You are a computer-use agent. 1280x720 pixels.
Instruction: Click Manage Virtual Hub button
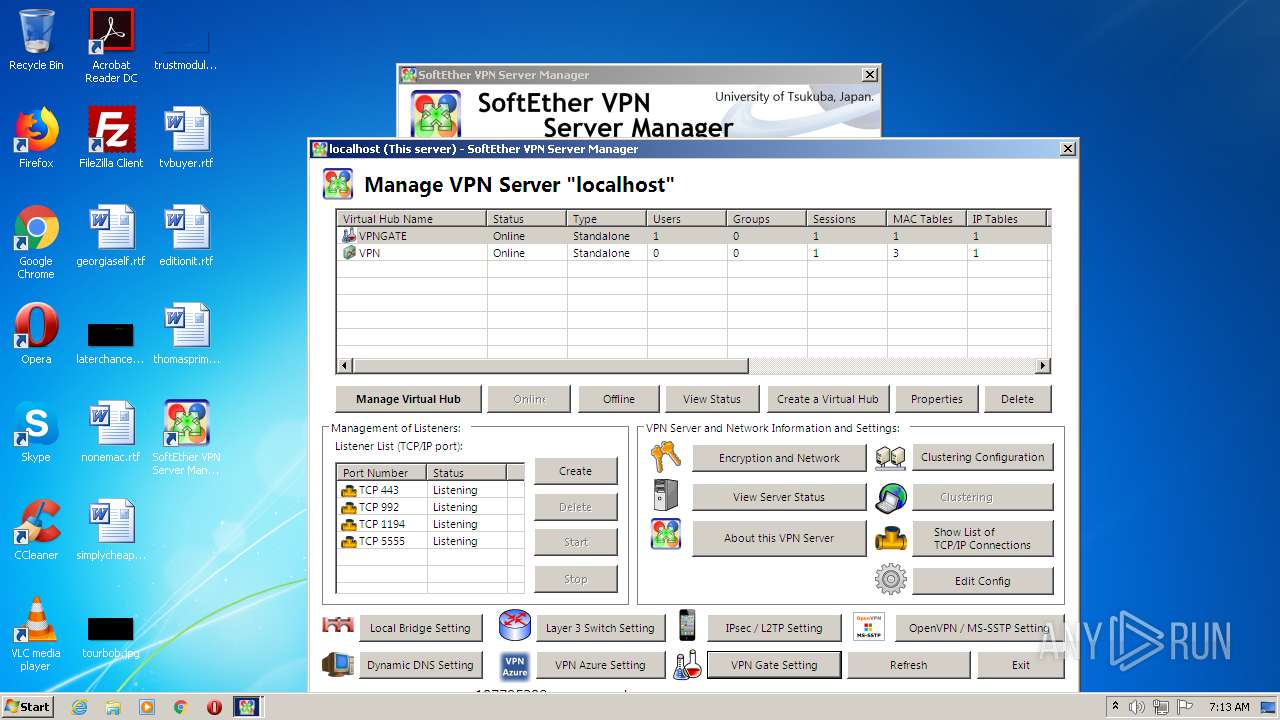coord(408,399)
